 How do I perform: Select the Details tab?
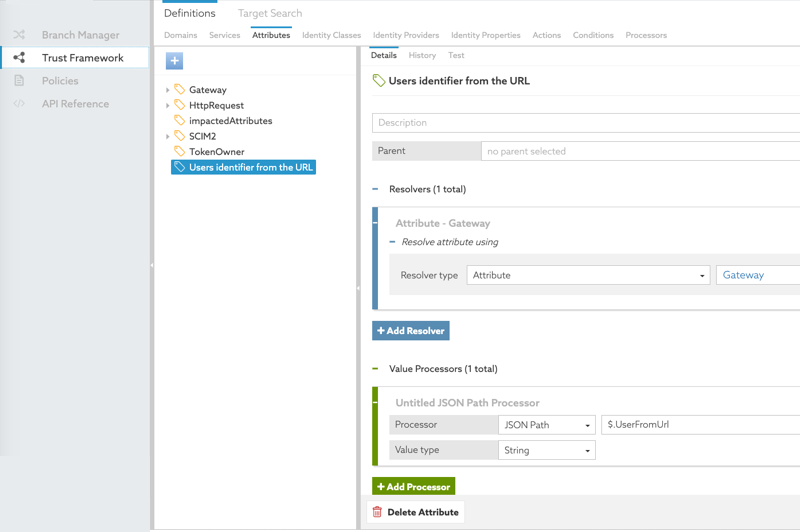384,55
